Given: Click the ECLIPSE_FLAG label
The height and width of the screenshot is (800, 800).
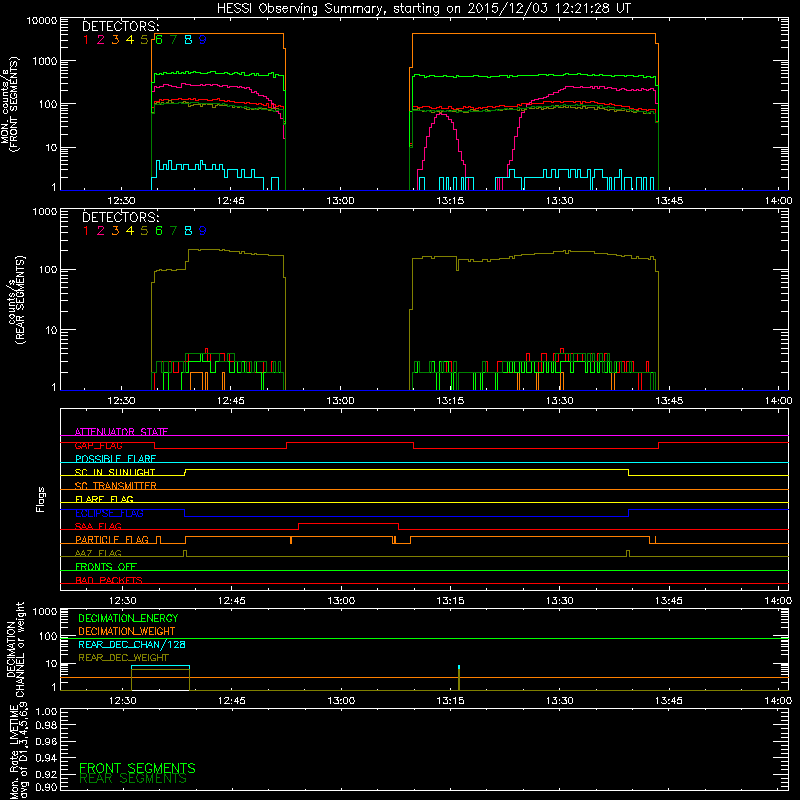Looking at the screenshot, I should click(x=109, y=513).
